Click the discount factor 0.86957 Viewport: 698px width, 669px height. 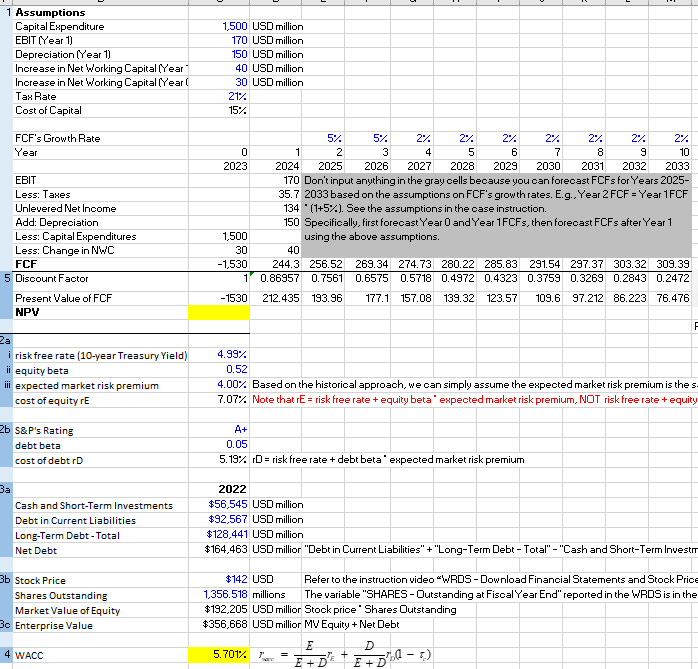(x=280, y=279)
